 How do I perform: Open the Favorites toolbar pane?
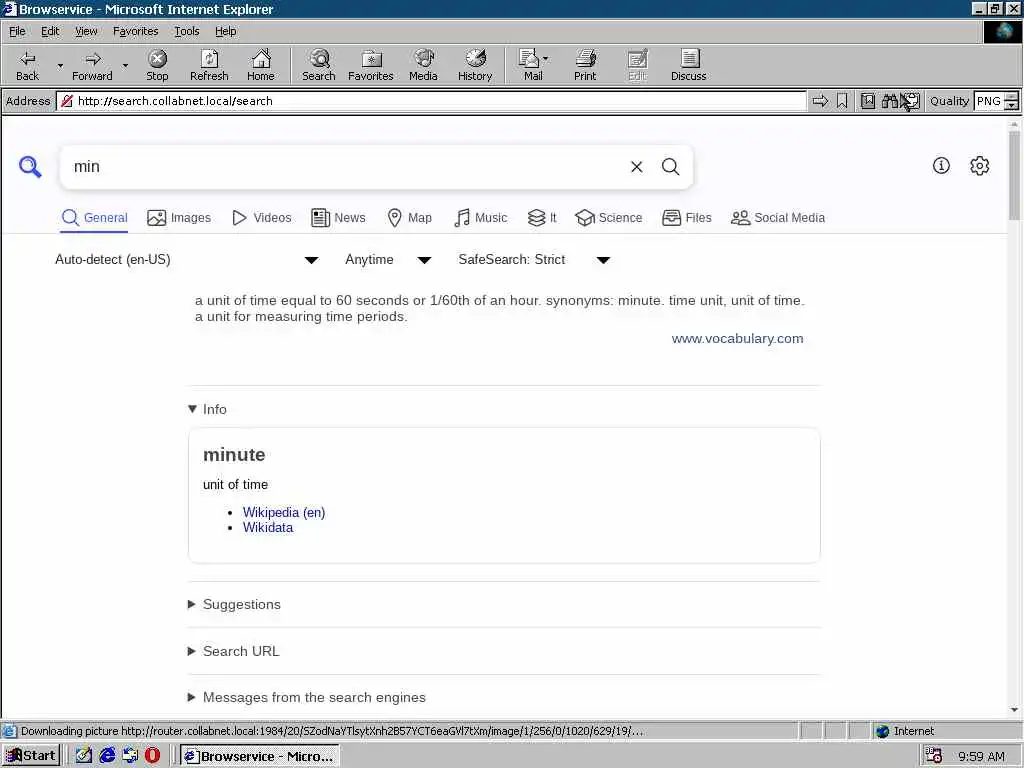pyautogui.click(x=370, y=65)
